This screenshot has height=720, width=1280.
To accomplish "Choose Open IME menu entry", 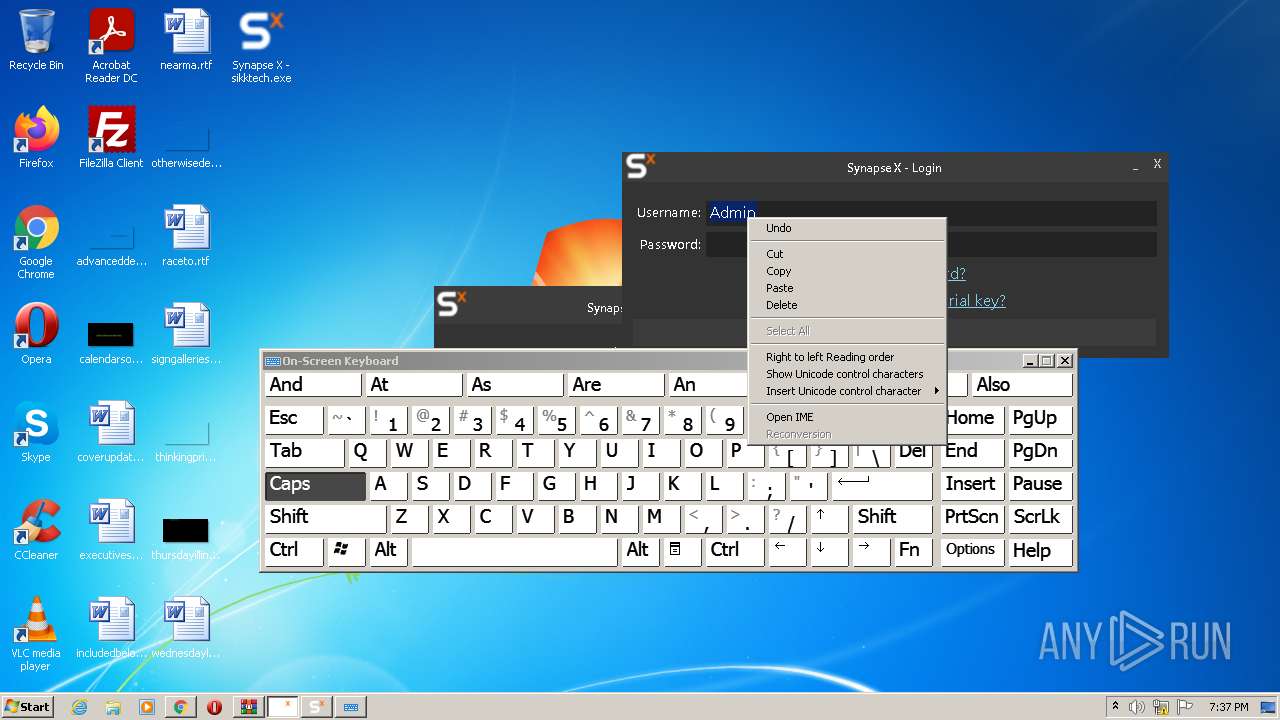I will pos(847,417).
